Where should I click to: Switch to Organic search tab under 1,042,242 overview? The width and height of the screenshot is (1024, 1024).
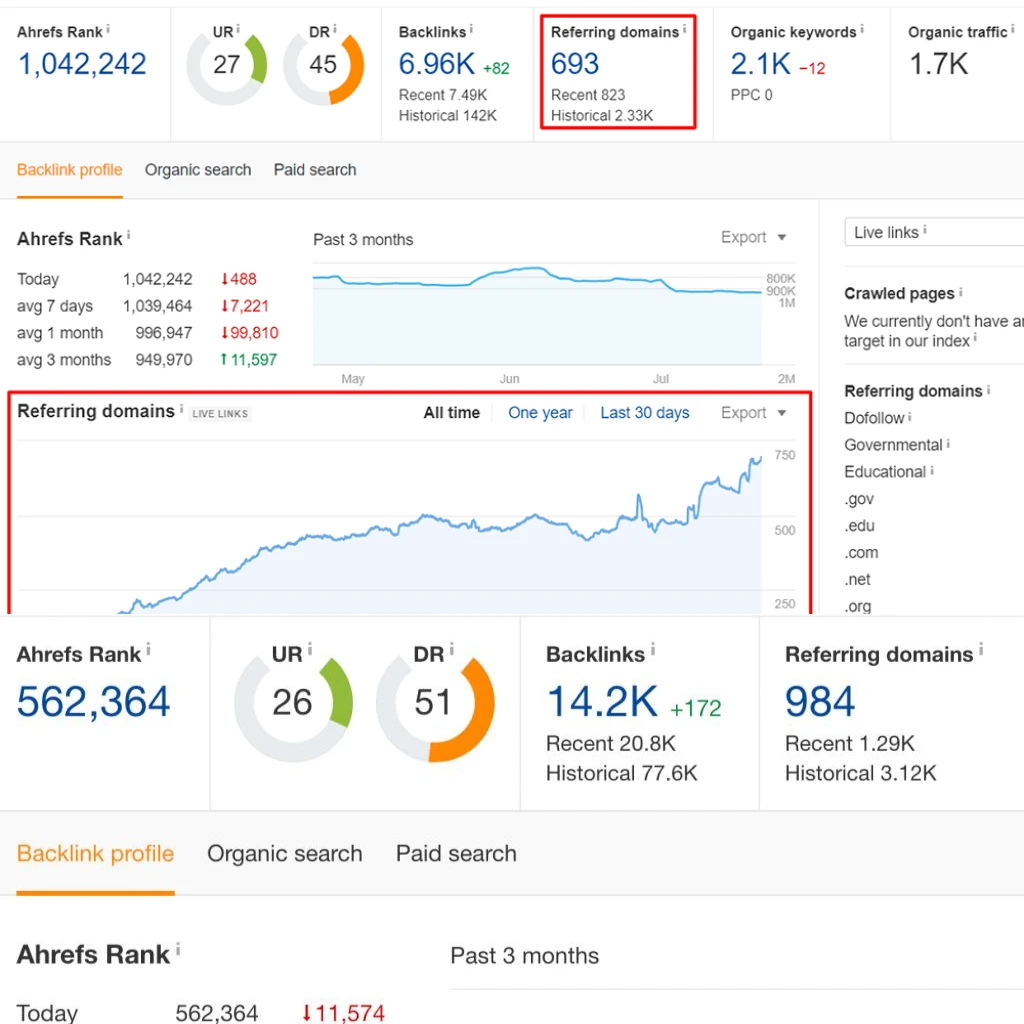[198, 170]
